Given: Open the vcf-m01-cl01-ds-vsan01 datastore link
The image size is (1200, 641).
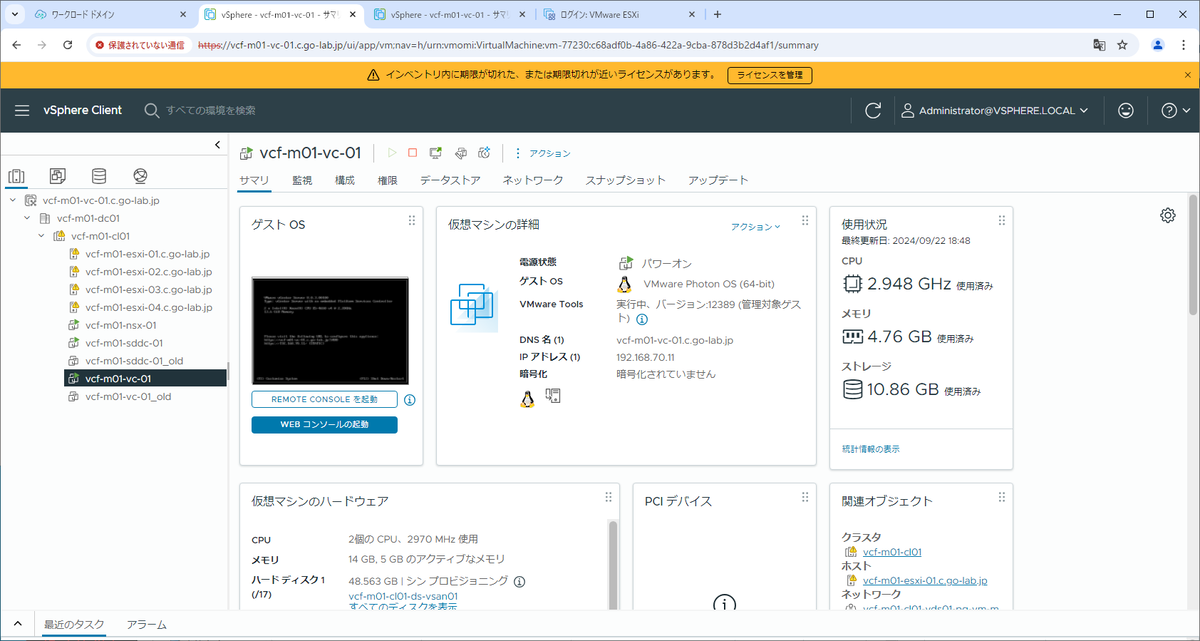Looking at the screenshot, I should point(403,596).
